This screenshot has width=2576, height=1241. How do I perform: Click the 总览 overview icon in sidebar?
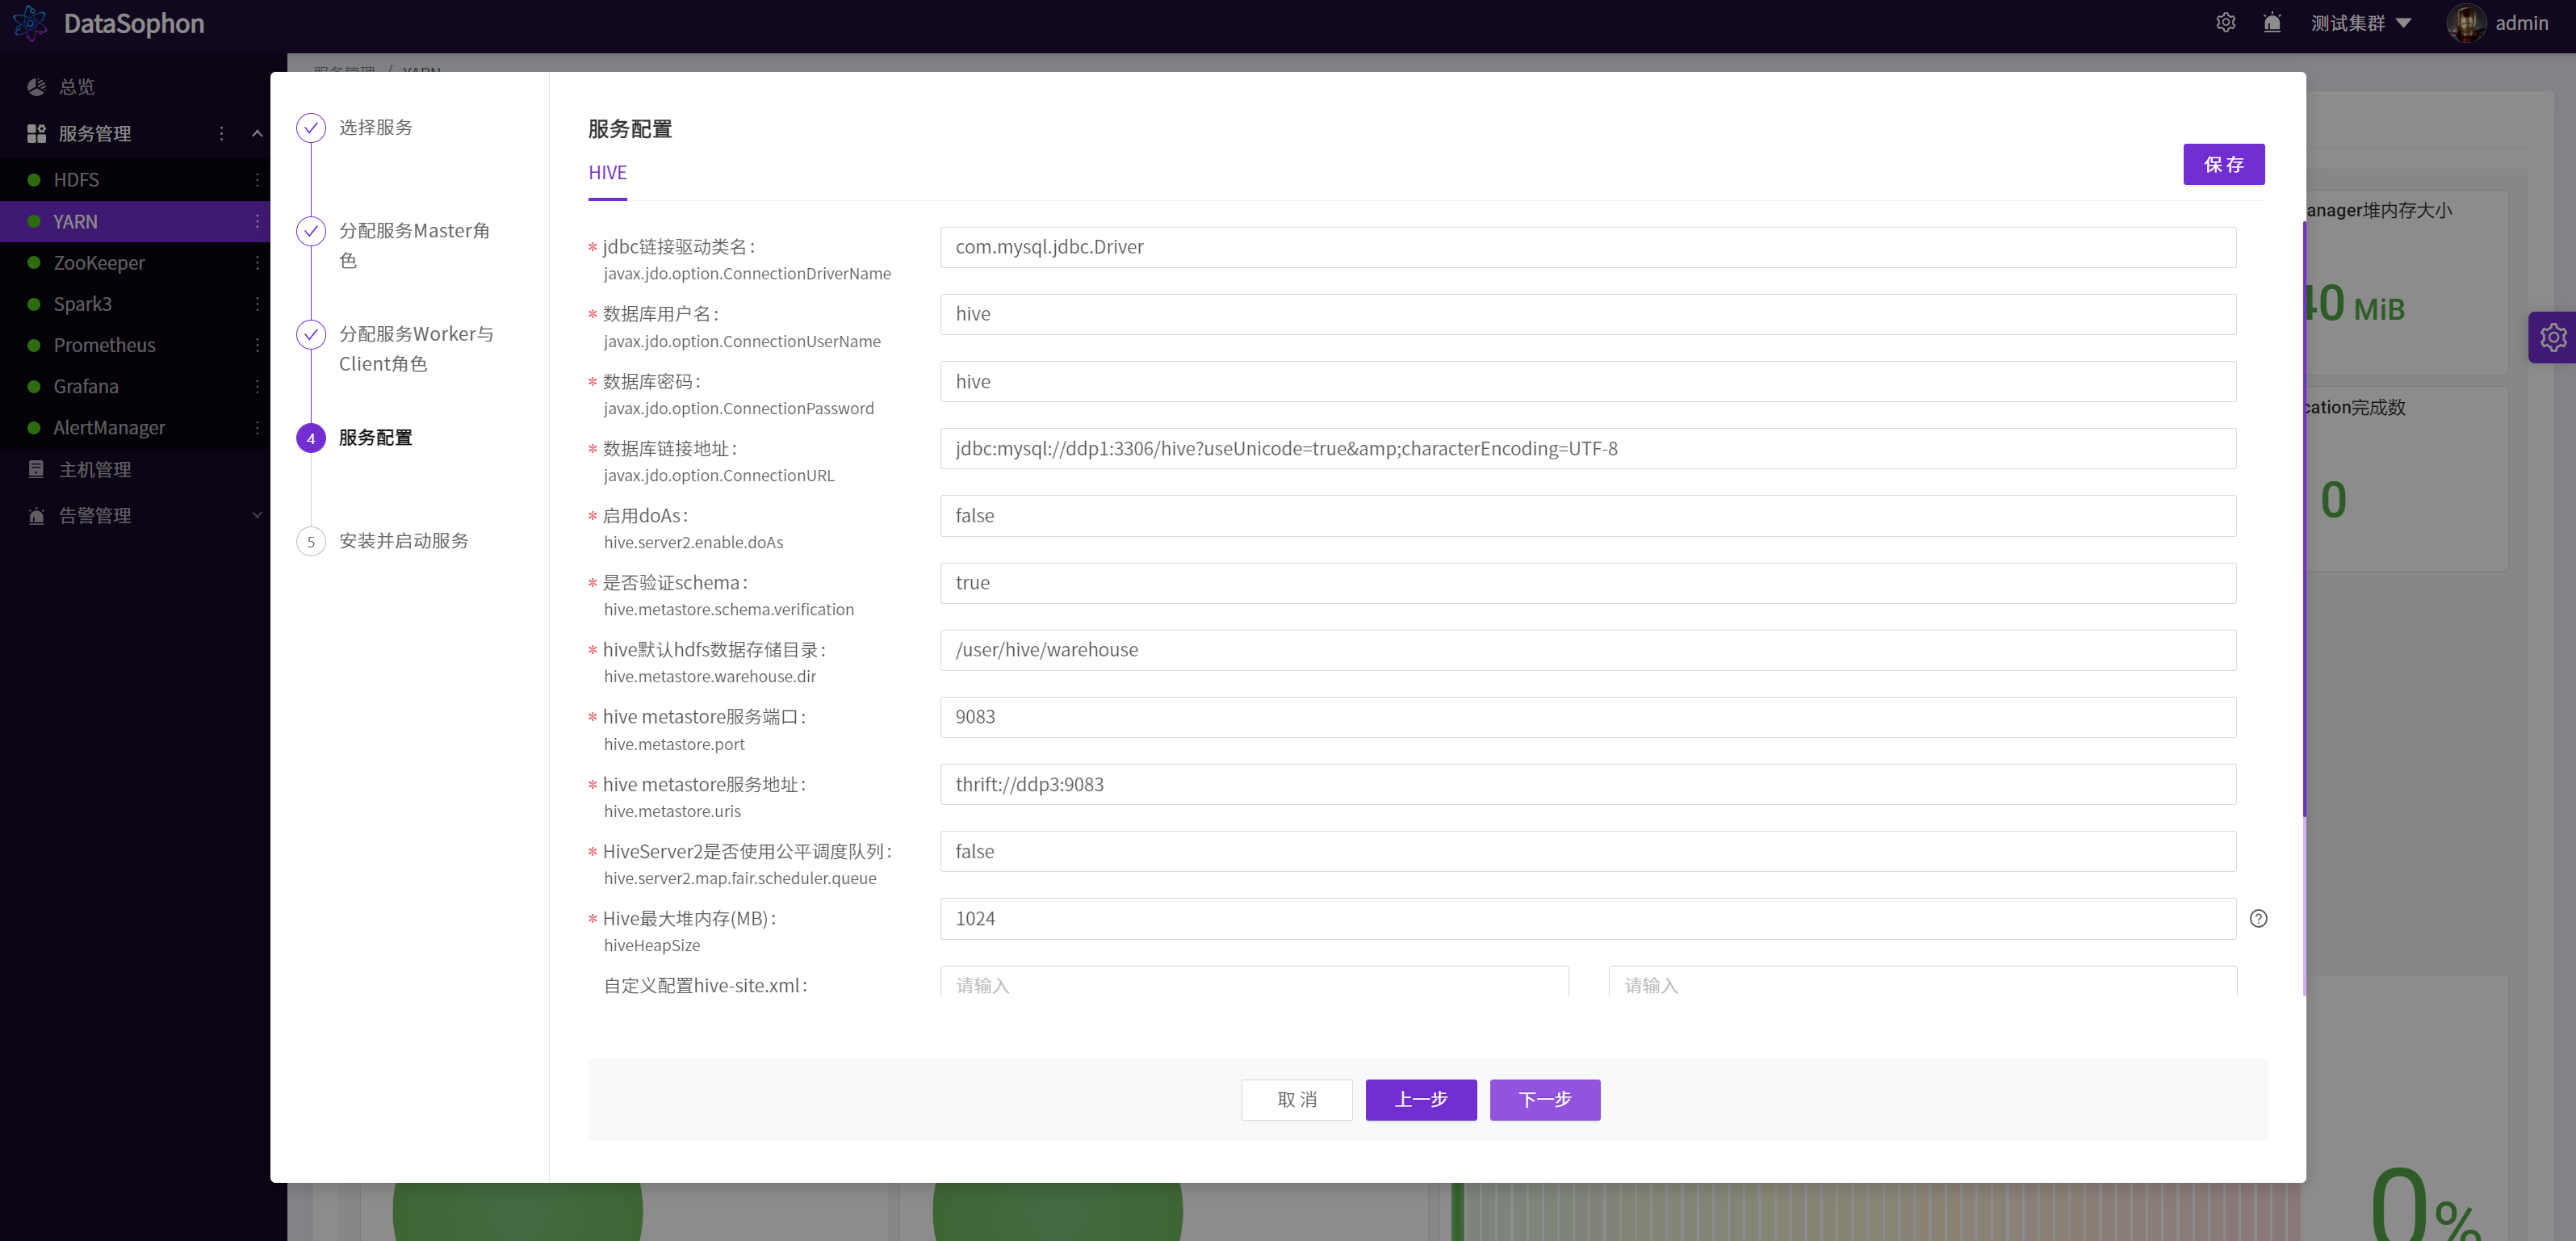[x=37, y=87]
